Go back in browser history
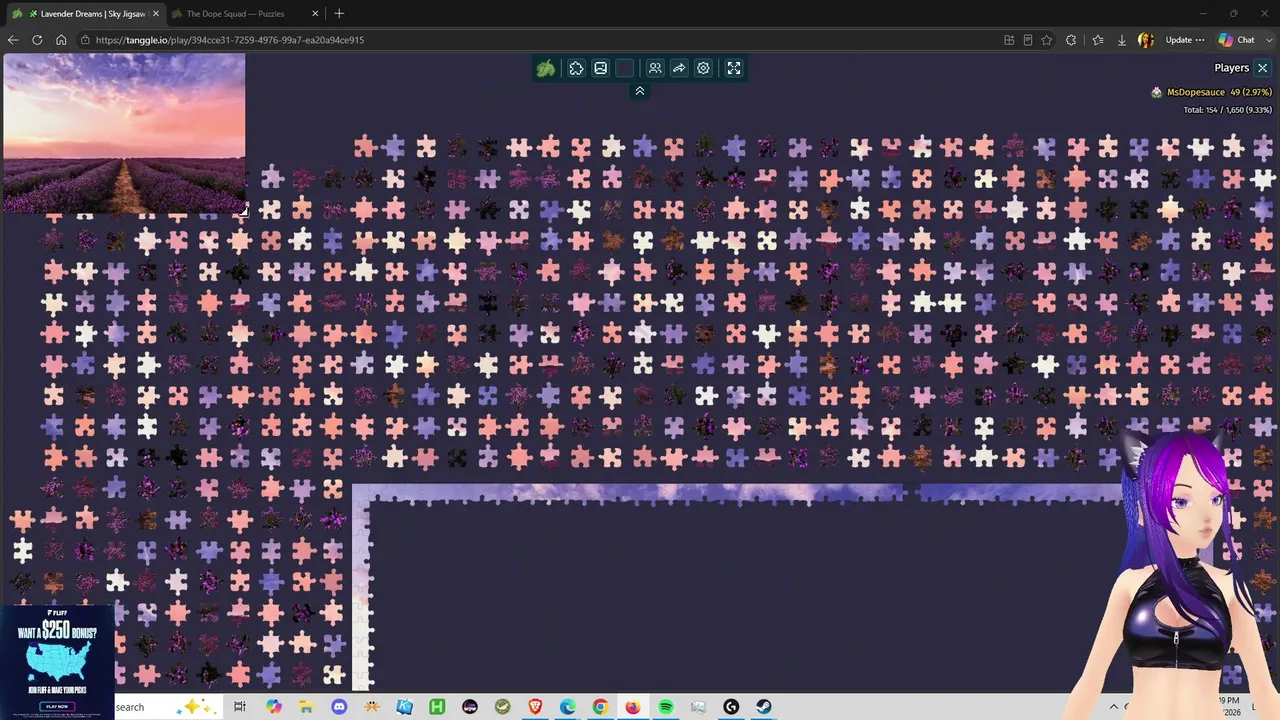The image size is (1280, 720). click(x=13, y=40)
